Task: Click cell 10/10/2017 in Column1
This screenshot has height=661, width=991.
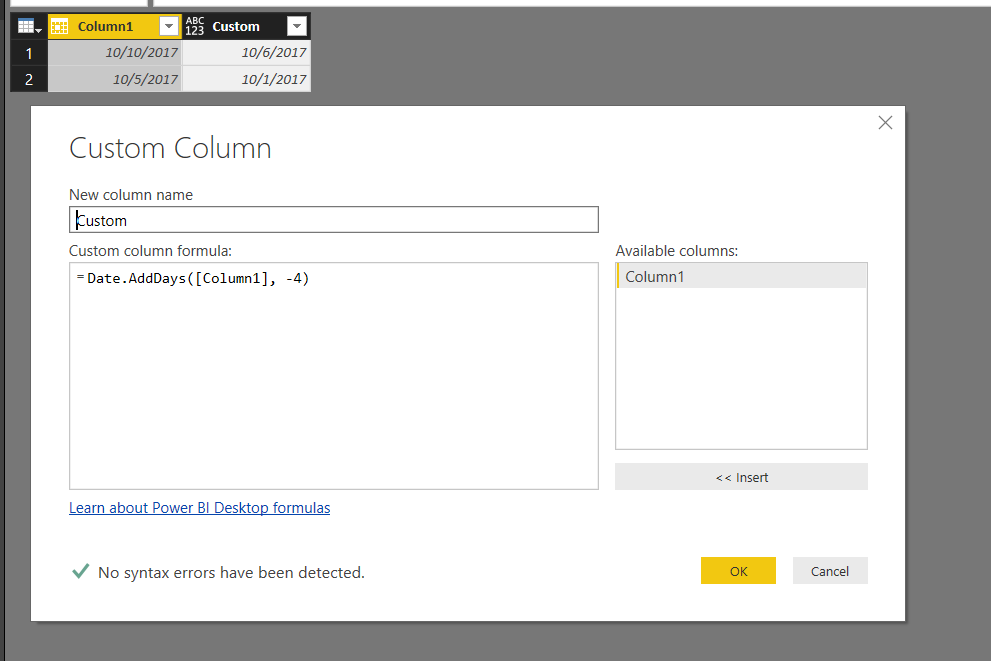Action: [115, 52]
